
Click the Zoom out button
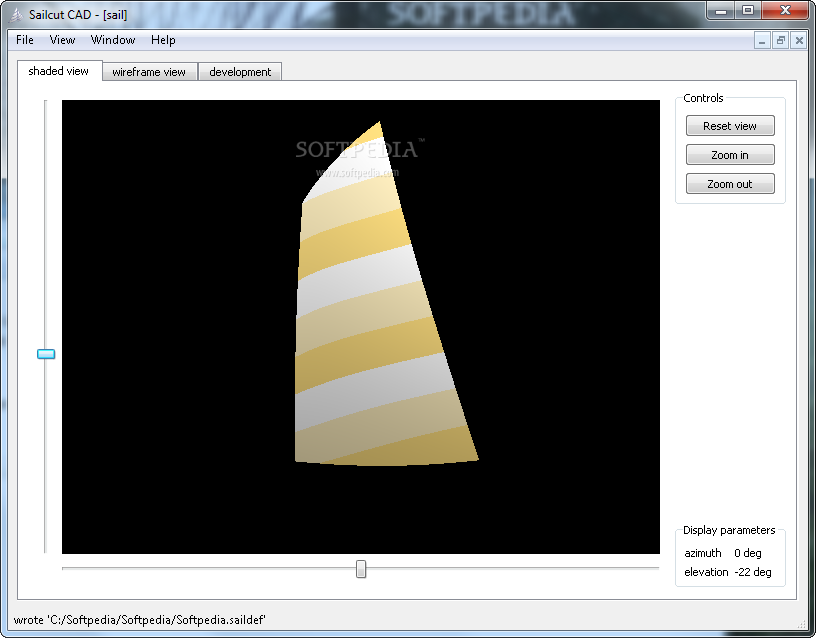click(730, 184)
